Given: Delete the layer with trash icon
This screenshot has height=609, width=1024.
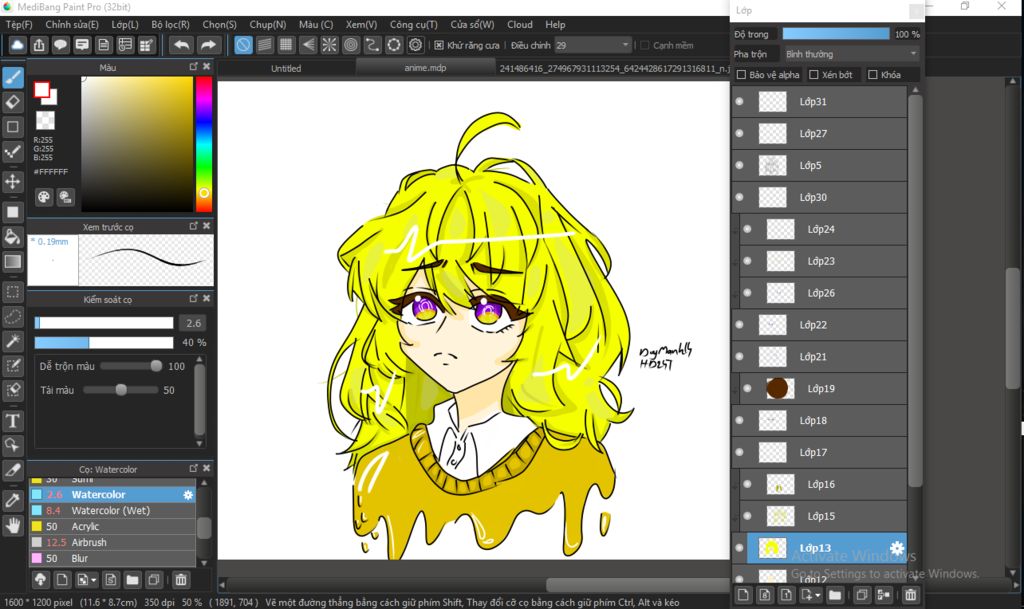Looking at the screenshot, I should [910, 595].
